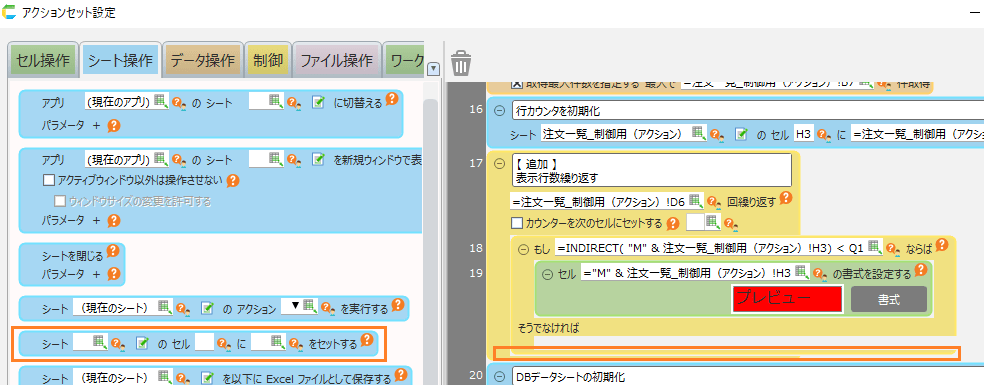The height and width of the screenshot is (385, 984).
Task: Click the help icon next to the H3 cell field
Action: pos(824,134)
